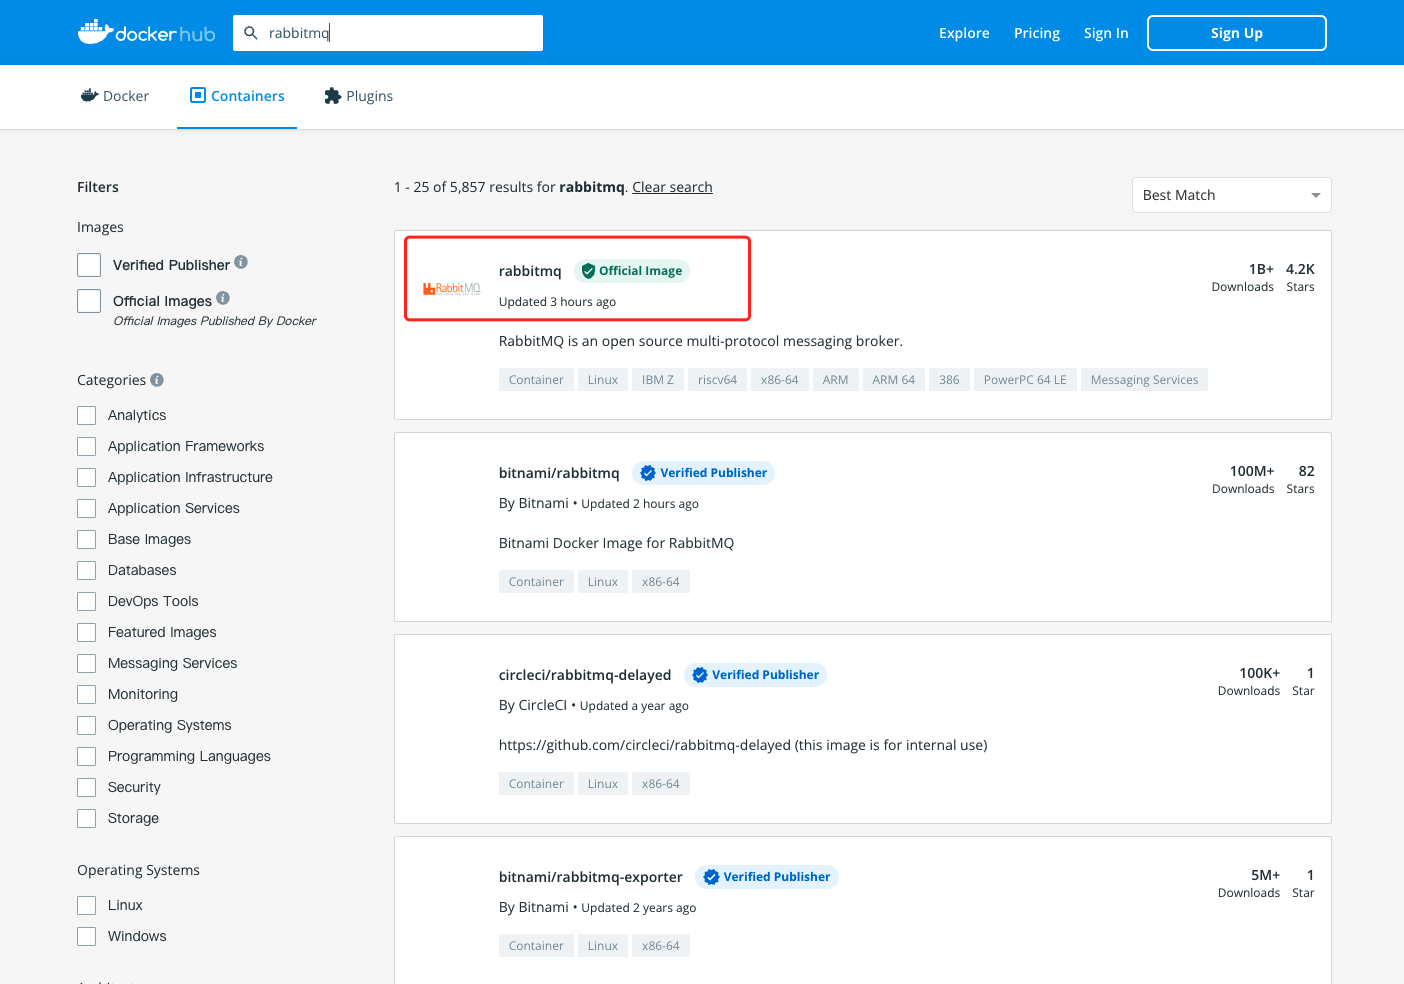The image size is (1404, 984).
Task: Open the Explore menu link
Action: 964,33
